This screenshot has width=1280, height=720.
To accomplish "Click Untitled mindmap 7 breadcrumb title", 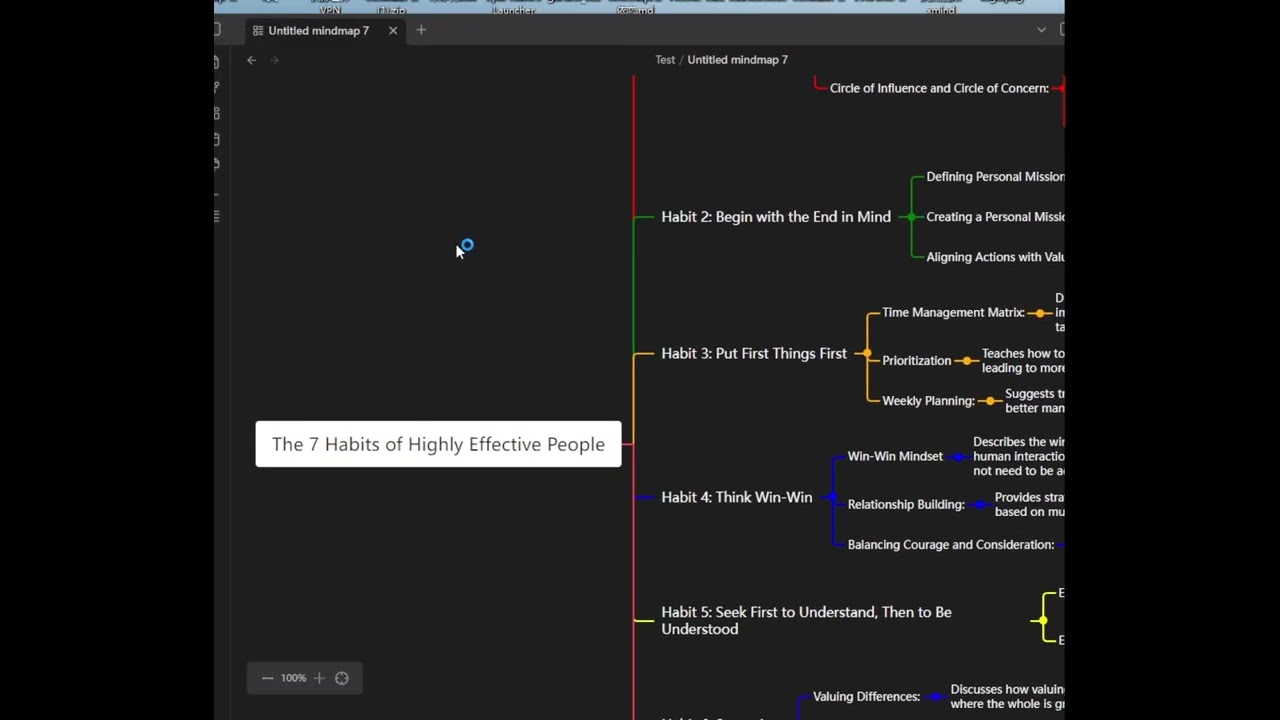I will click(737, 60).
